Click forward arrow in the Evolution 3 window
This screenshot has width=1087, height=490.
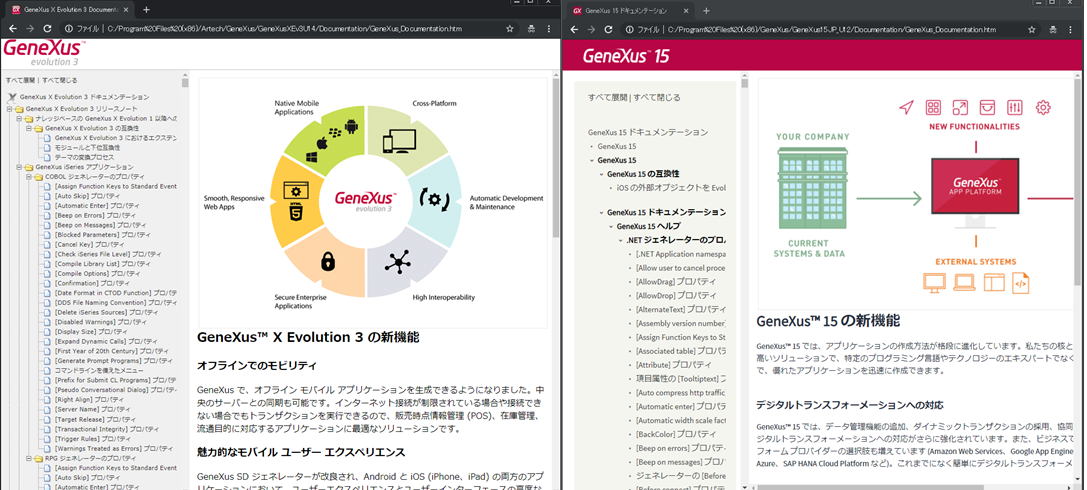[29, 29]
